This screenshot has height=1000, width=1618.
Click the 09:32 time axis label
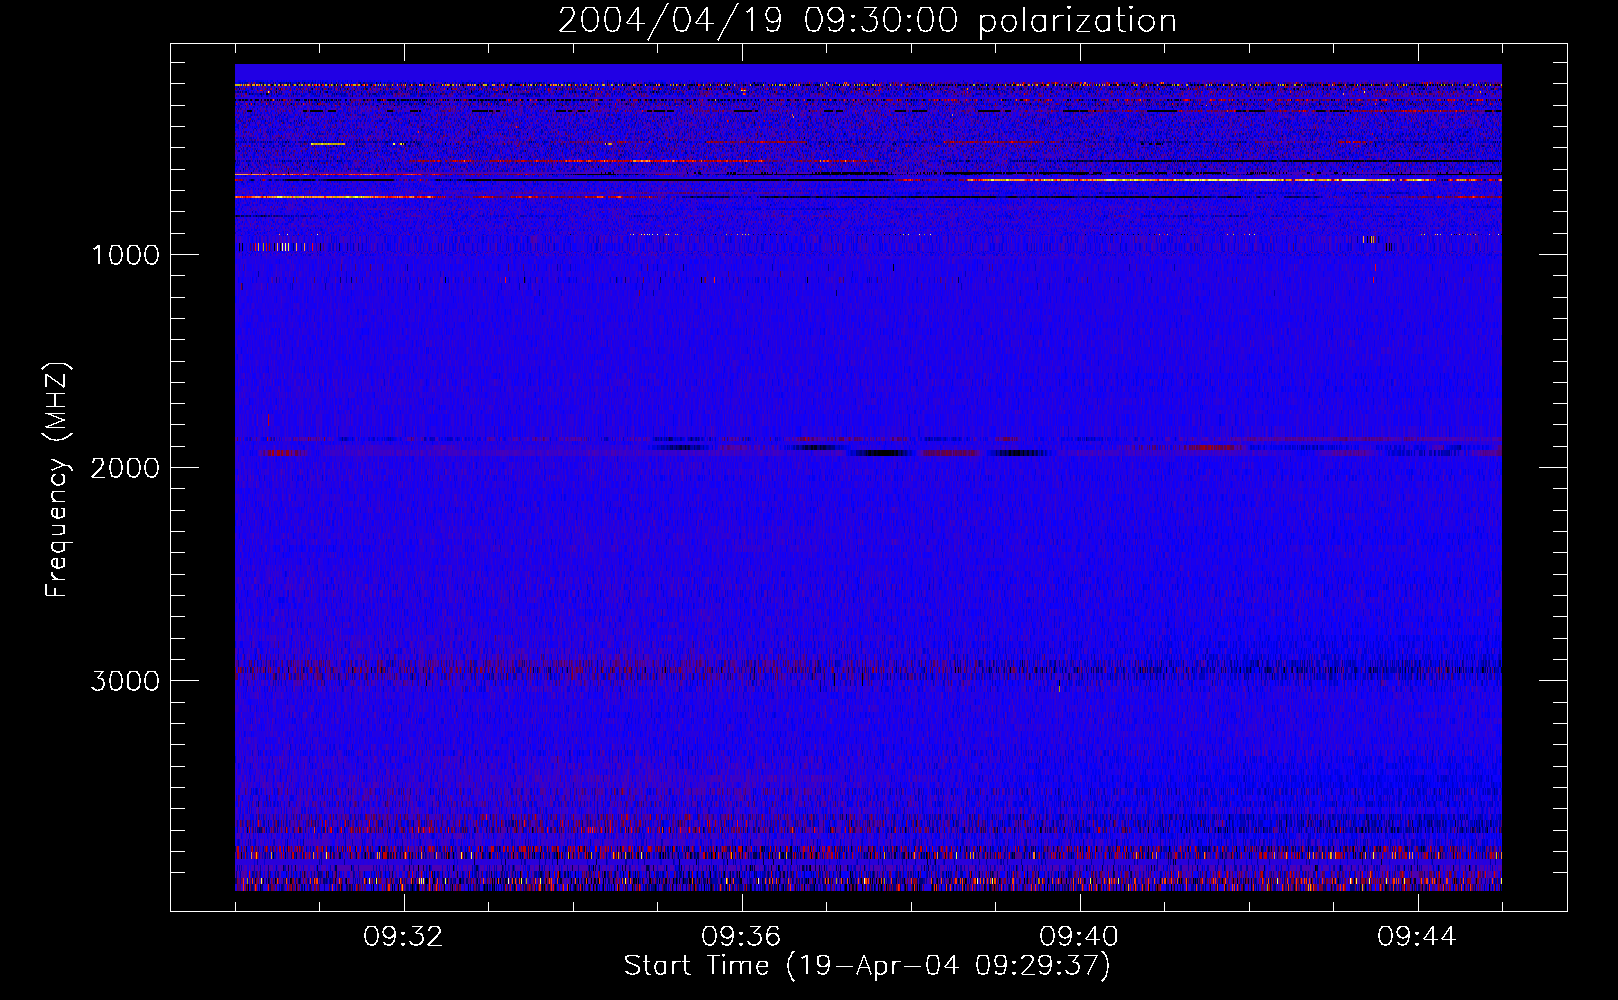[403, 937]
